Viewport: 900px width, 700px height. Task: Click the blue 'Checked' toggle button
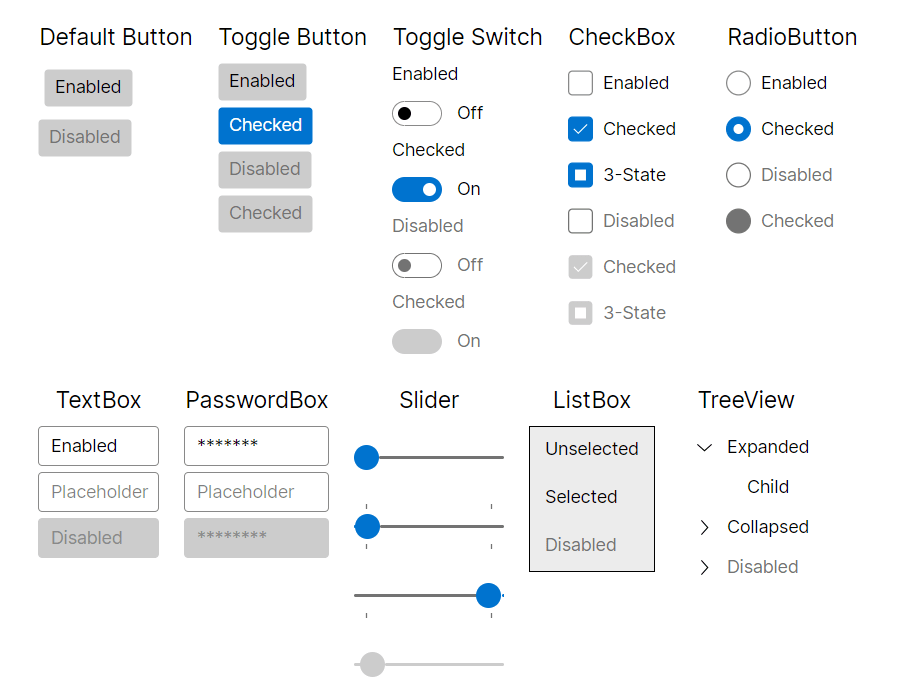point(264,126)
